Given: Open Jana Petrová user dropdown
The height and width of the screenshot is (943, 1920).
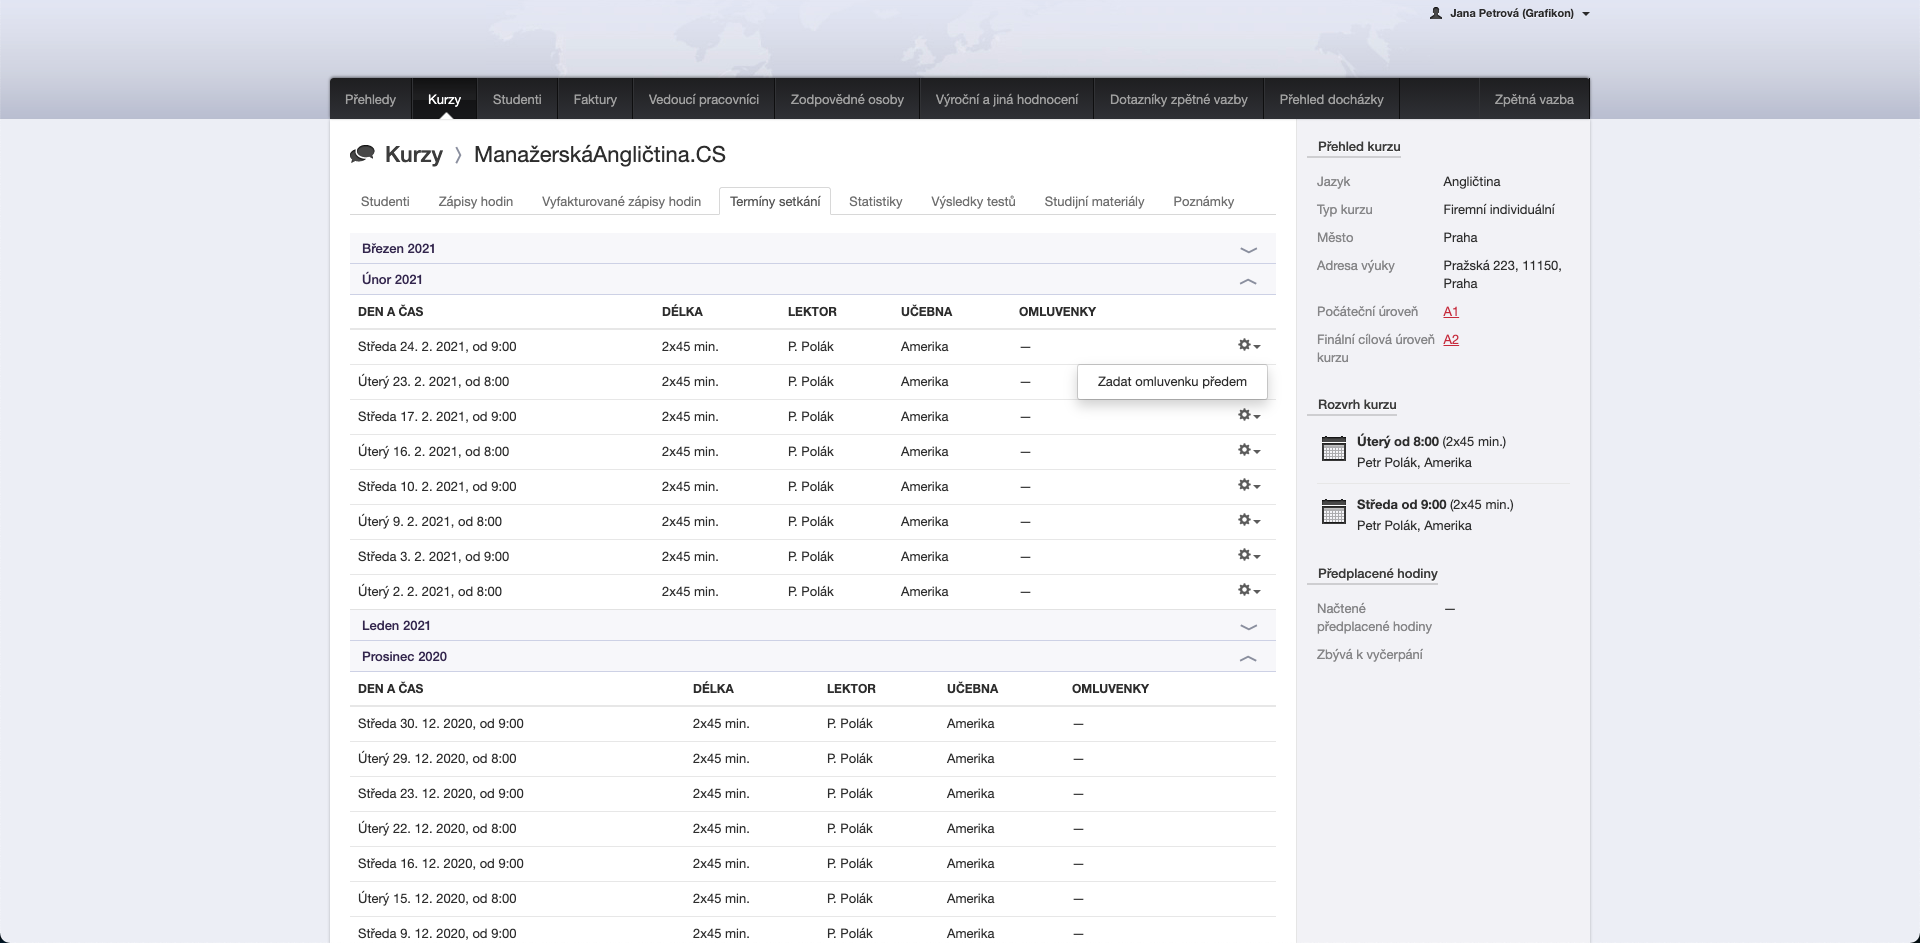Looking at the screenshot, I should click(1510, 13).
